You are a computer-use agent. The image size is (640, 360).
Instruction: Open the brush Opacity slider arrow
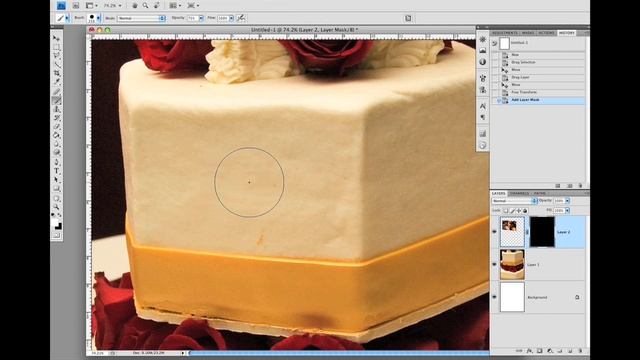pos(201,18)
